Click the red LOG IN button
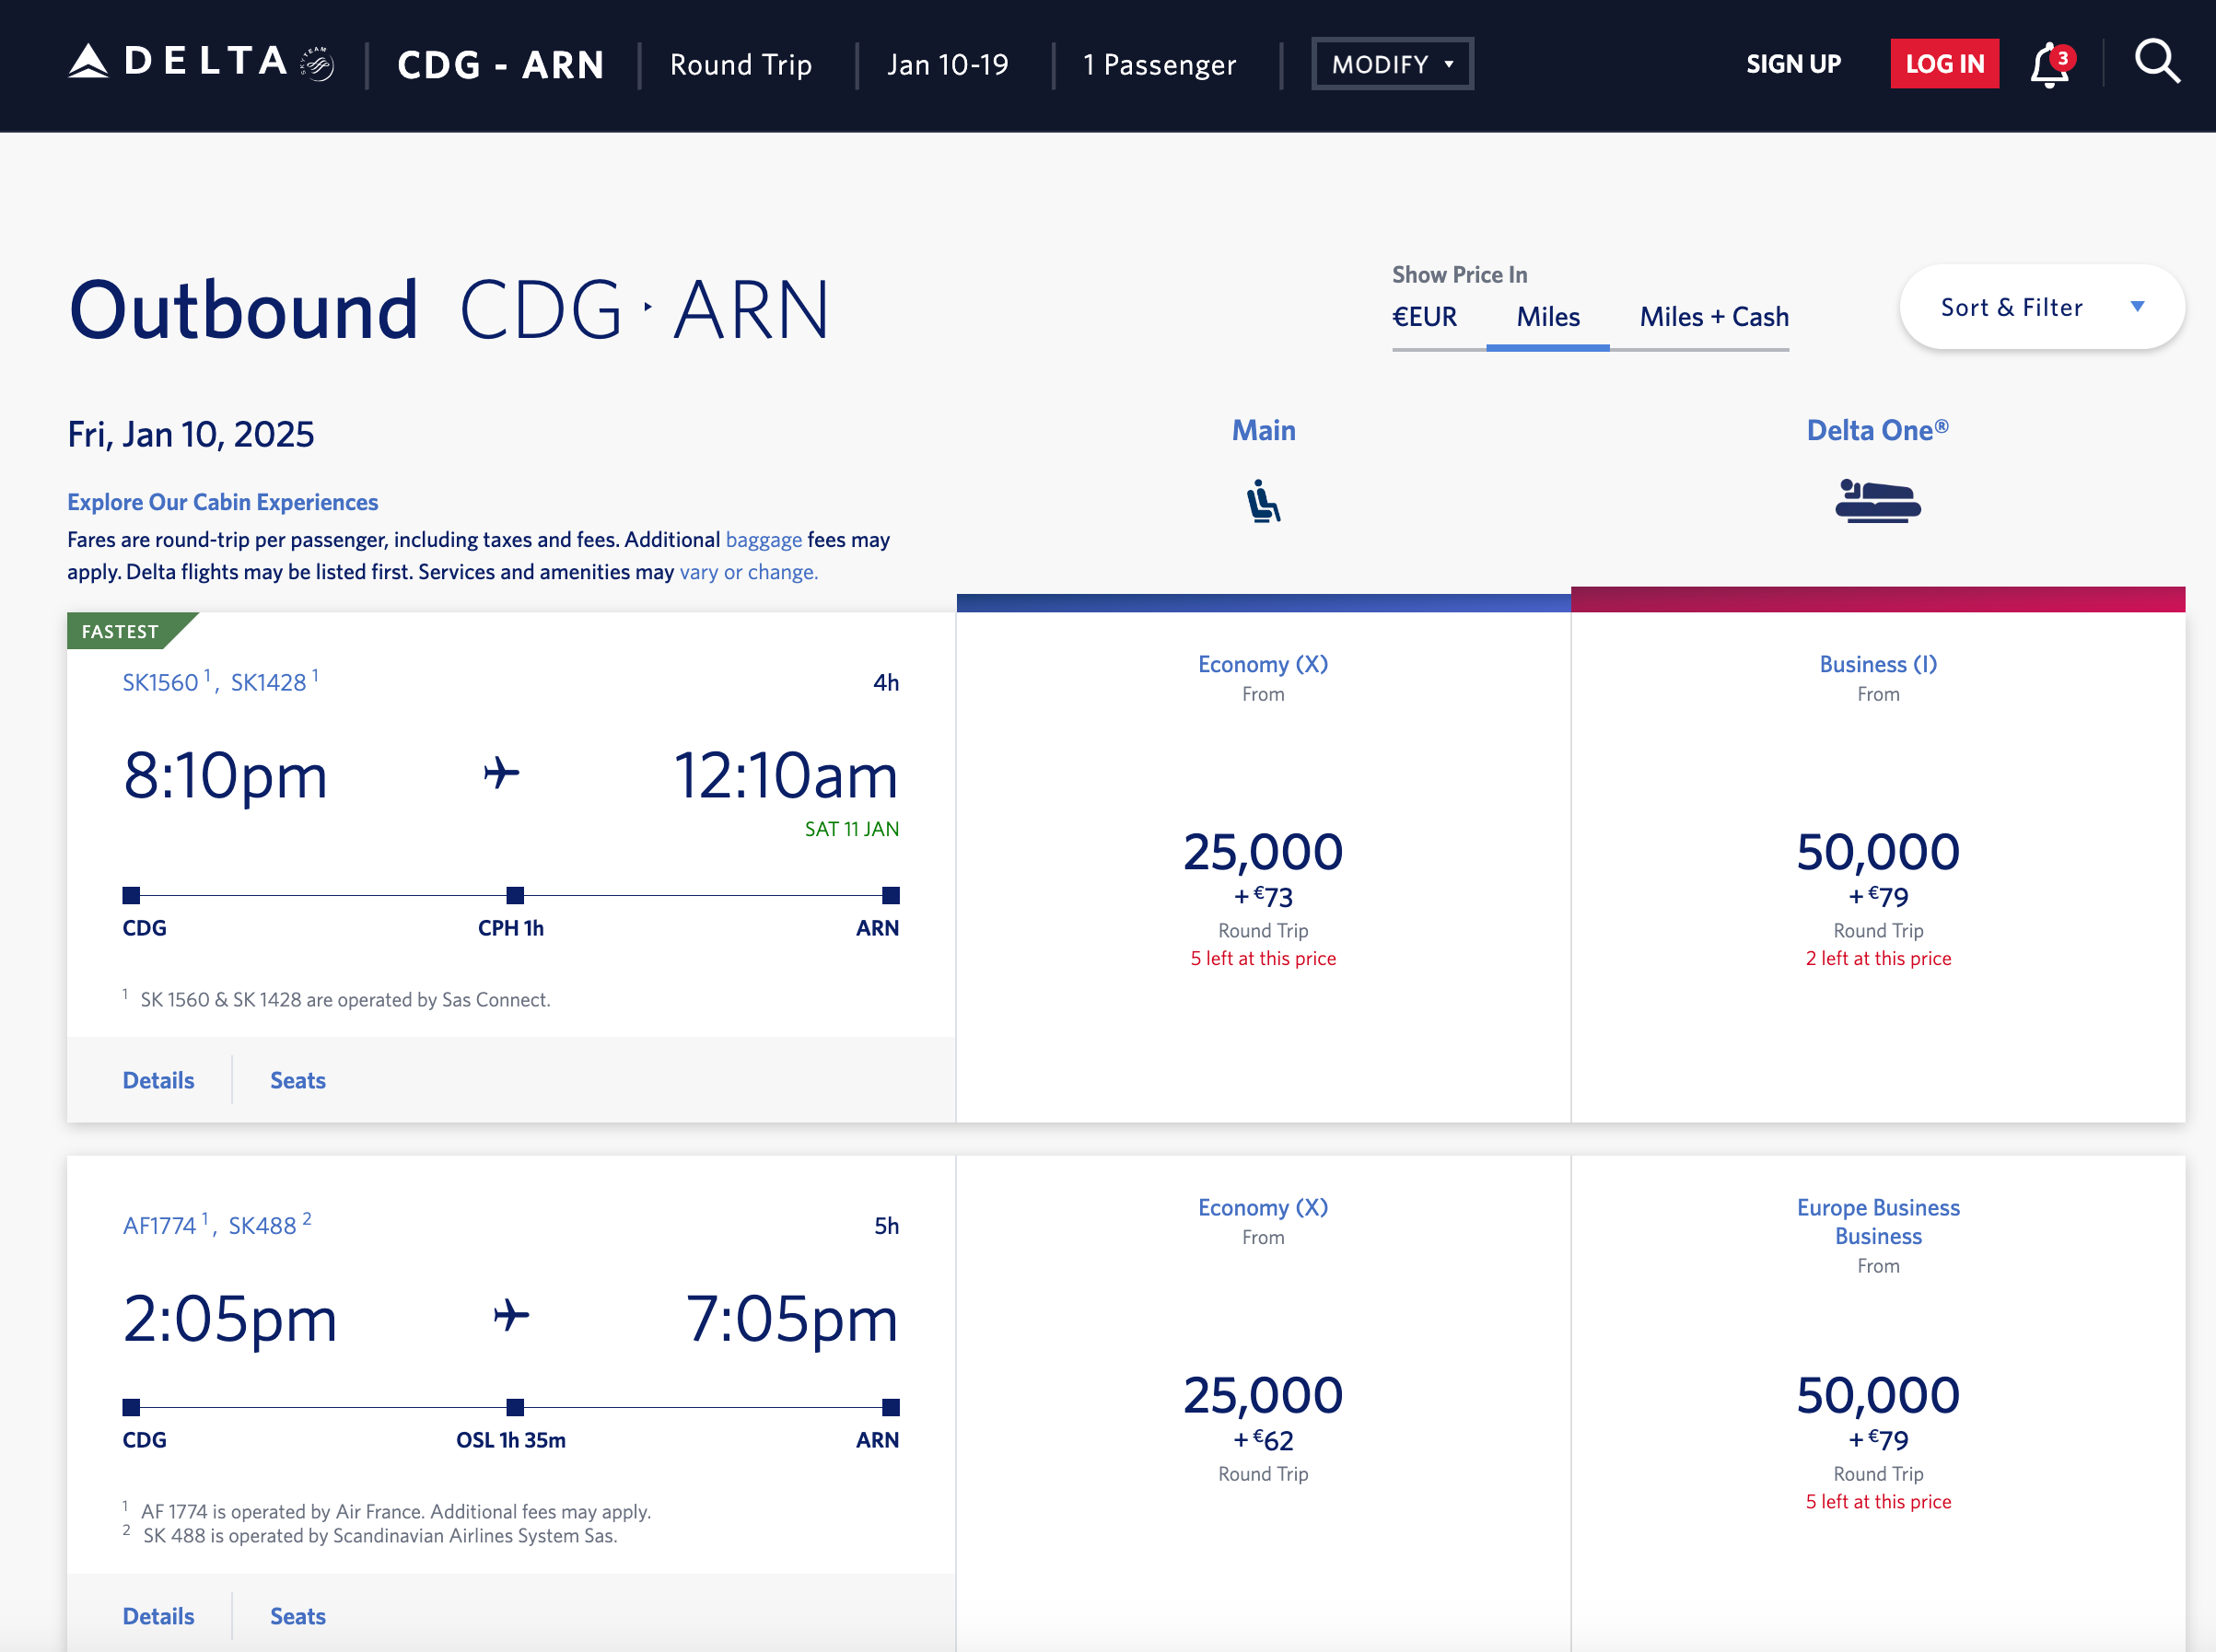The image size is (2216, 1652). pos(1944,64)
